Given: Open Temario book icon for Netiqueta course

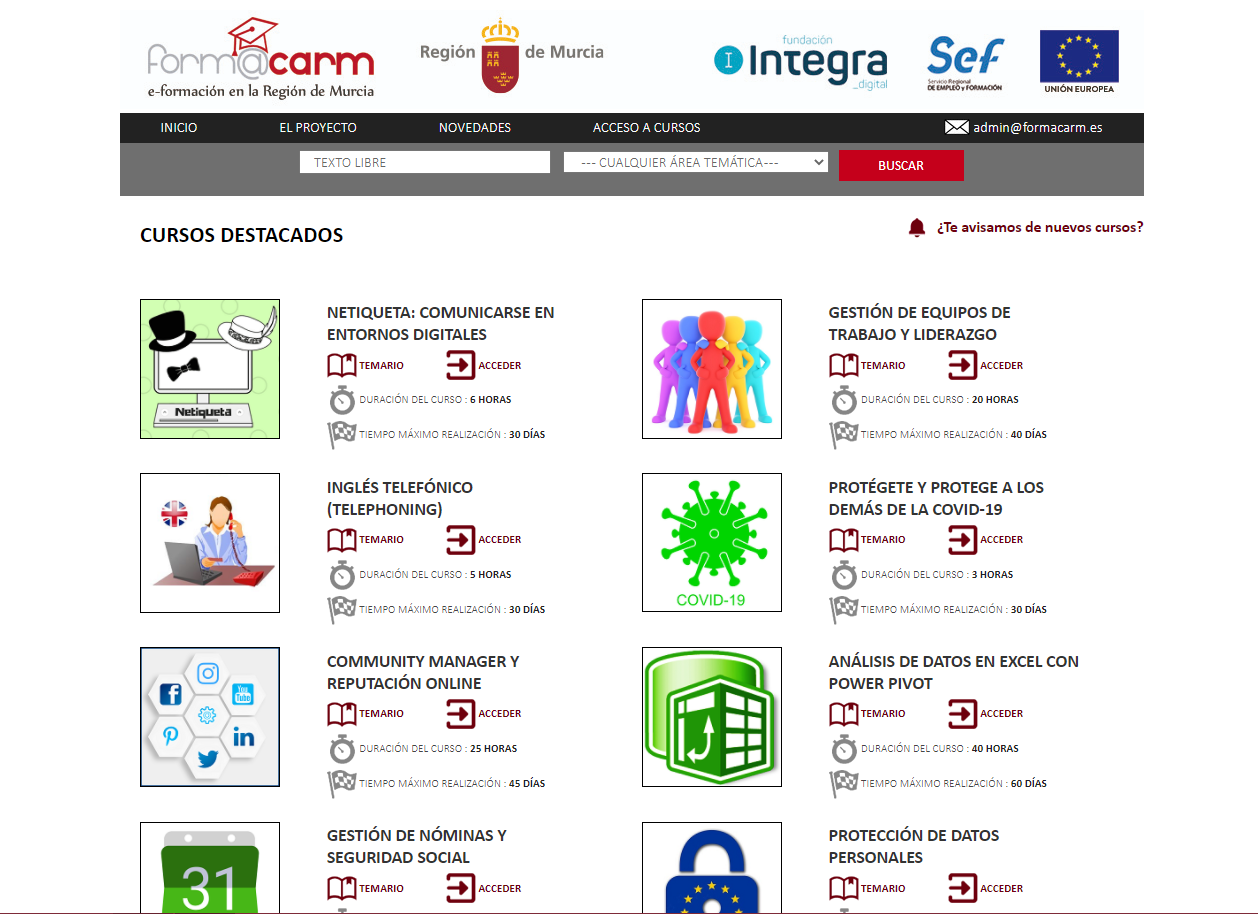Looking at the screenshot, I should click(x=342, y=365).
